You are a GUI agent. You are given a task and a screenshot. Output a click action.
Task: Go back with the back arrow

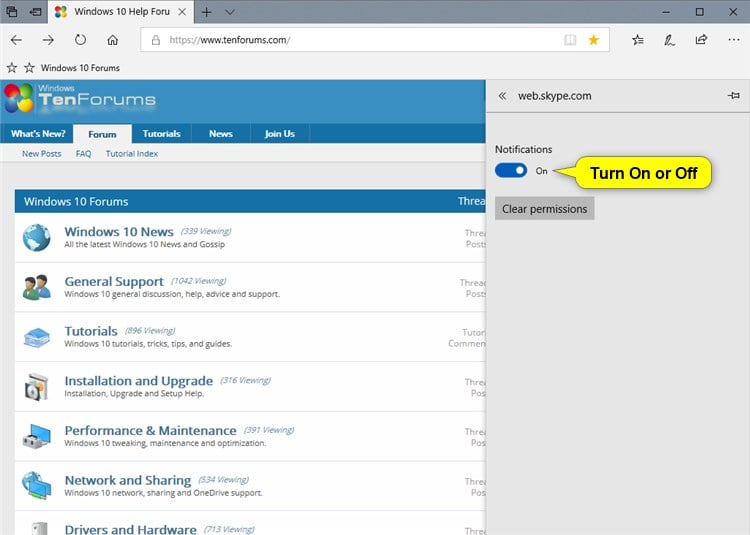tap(16, 40)
